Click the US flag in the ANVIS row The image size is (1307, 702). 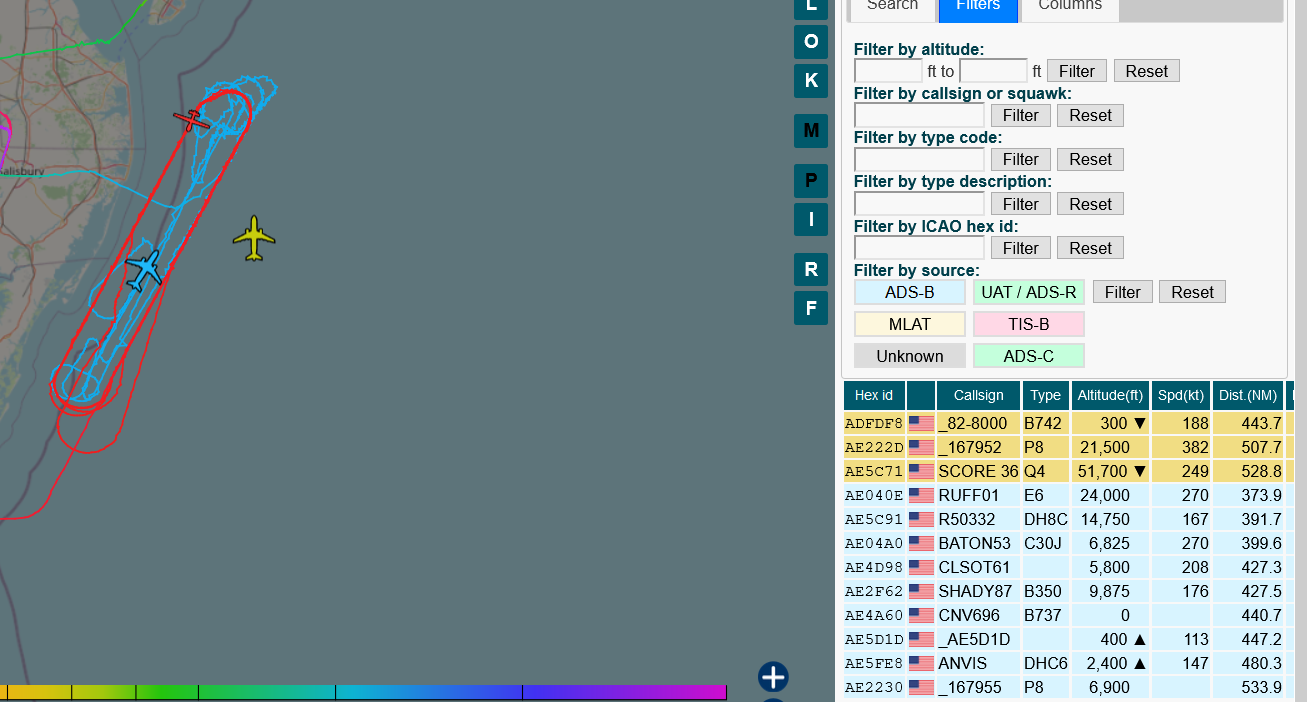(921, 663)
